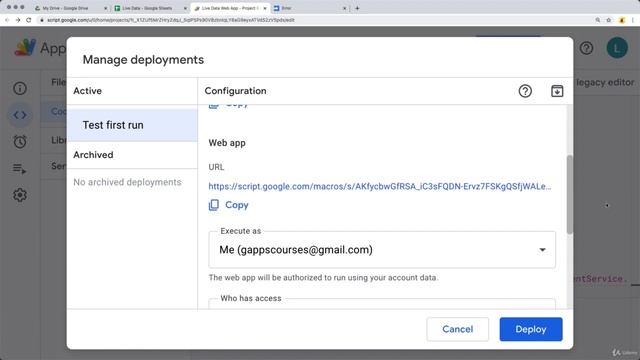
Task: Click the Deploy button
Action: (531, 329)
